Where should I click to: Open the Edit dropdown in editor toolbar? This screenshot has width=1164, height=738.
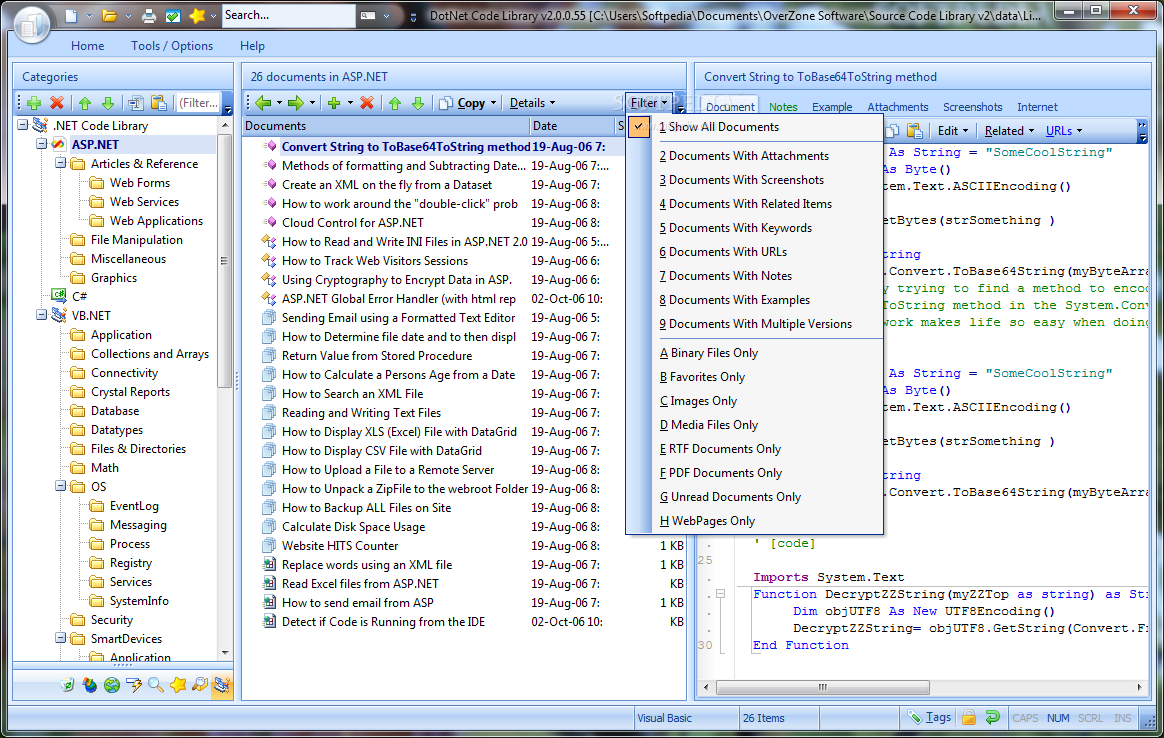click(x=952, y=131)
